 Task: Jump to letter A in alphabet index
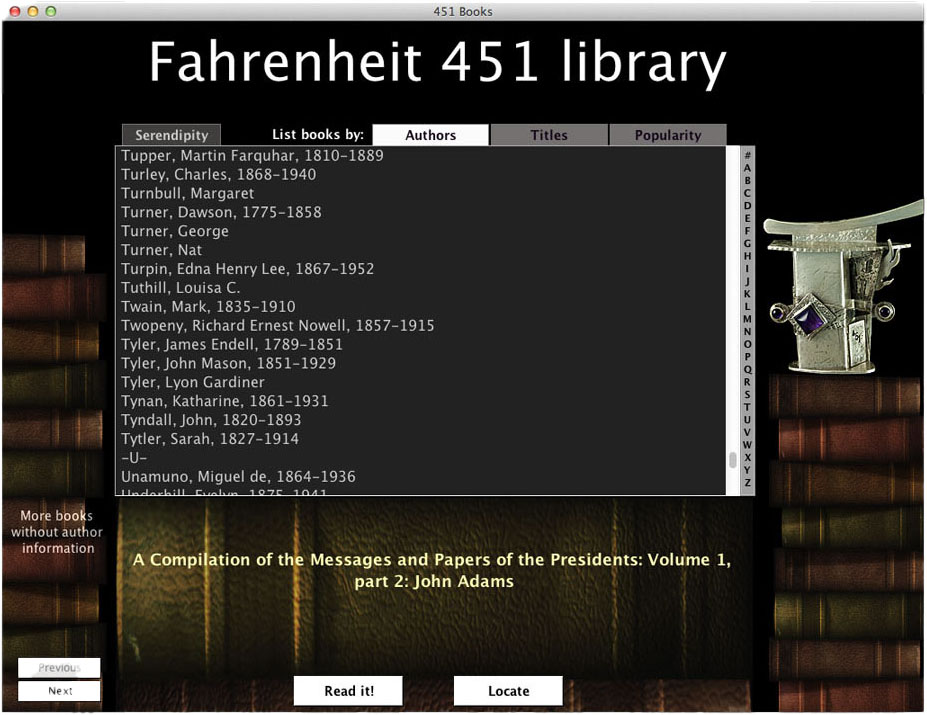[747, 168]
